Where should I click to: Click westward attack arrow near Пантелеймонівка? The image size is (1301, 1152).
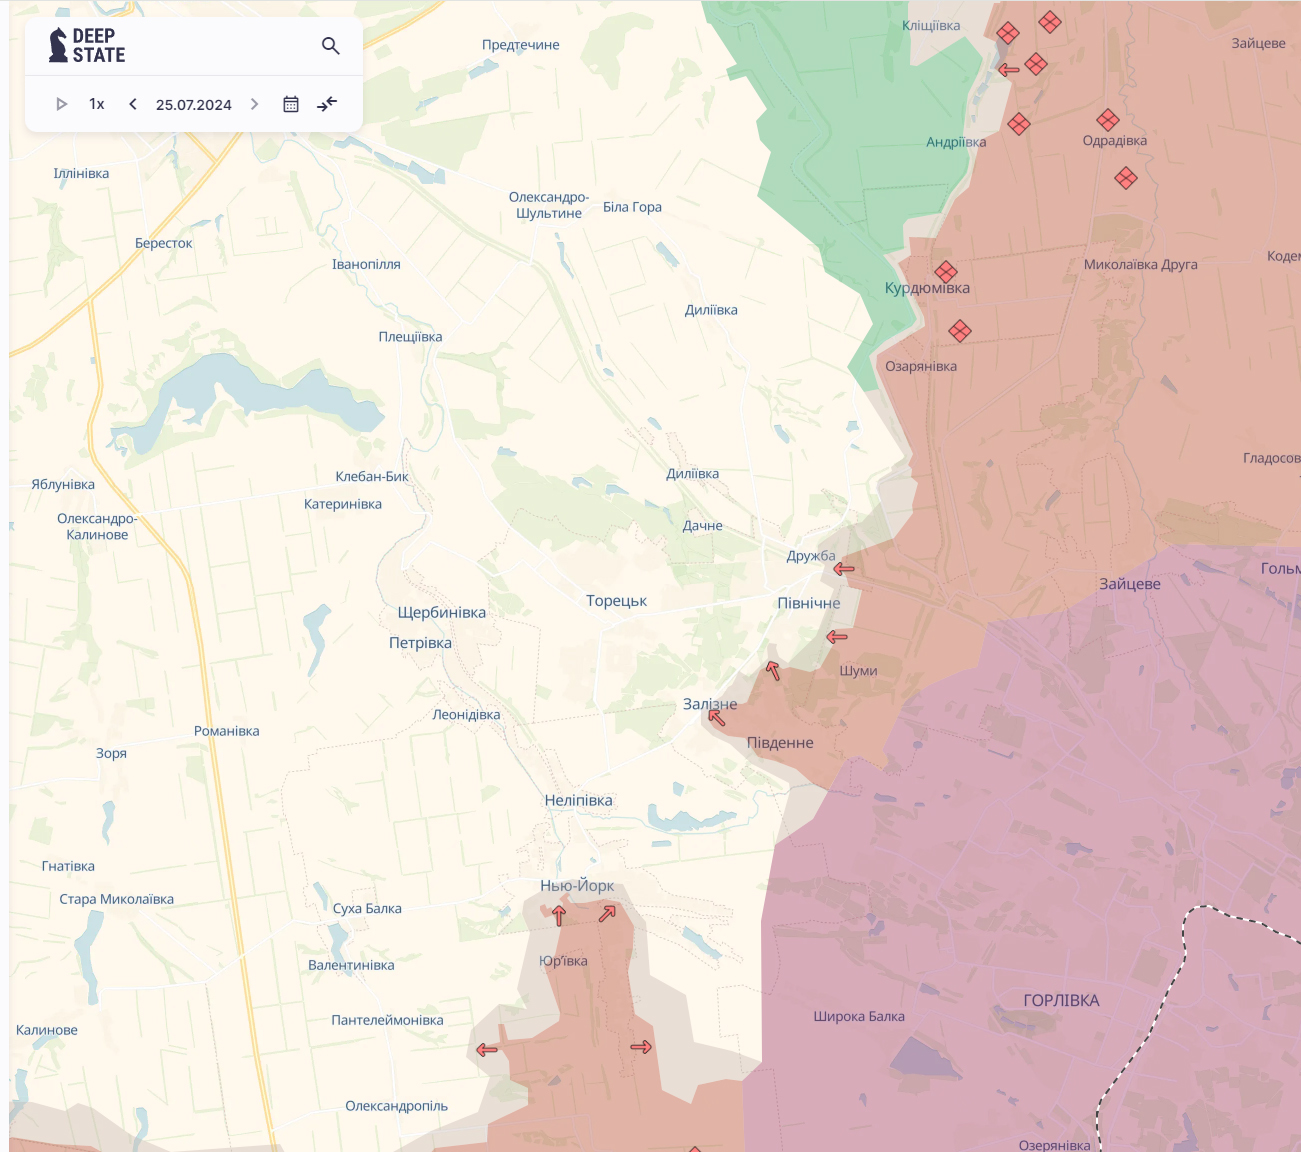pos(487,1050)
